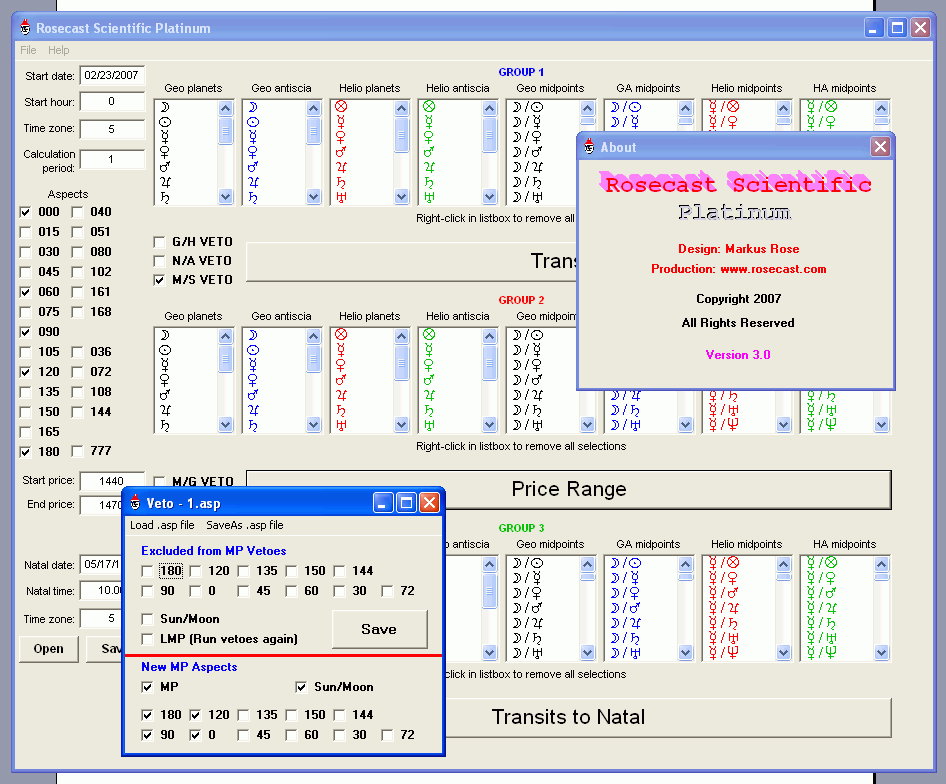Image resolution: width=946 pixels, height=784 pixels.
Task: Open the File menu
Action: [28, 50]
